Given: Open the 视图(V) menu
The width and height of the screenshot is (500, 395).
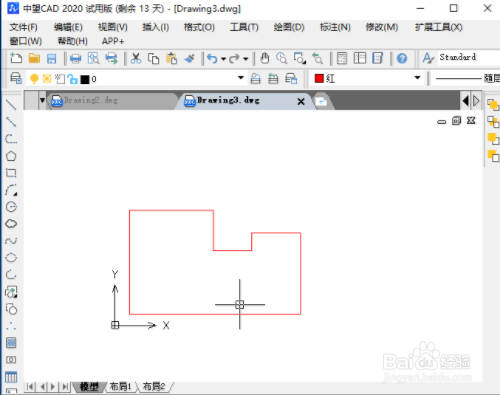Looking at the screenshot, I should [x=113, y=27].
